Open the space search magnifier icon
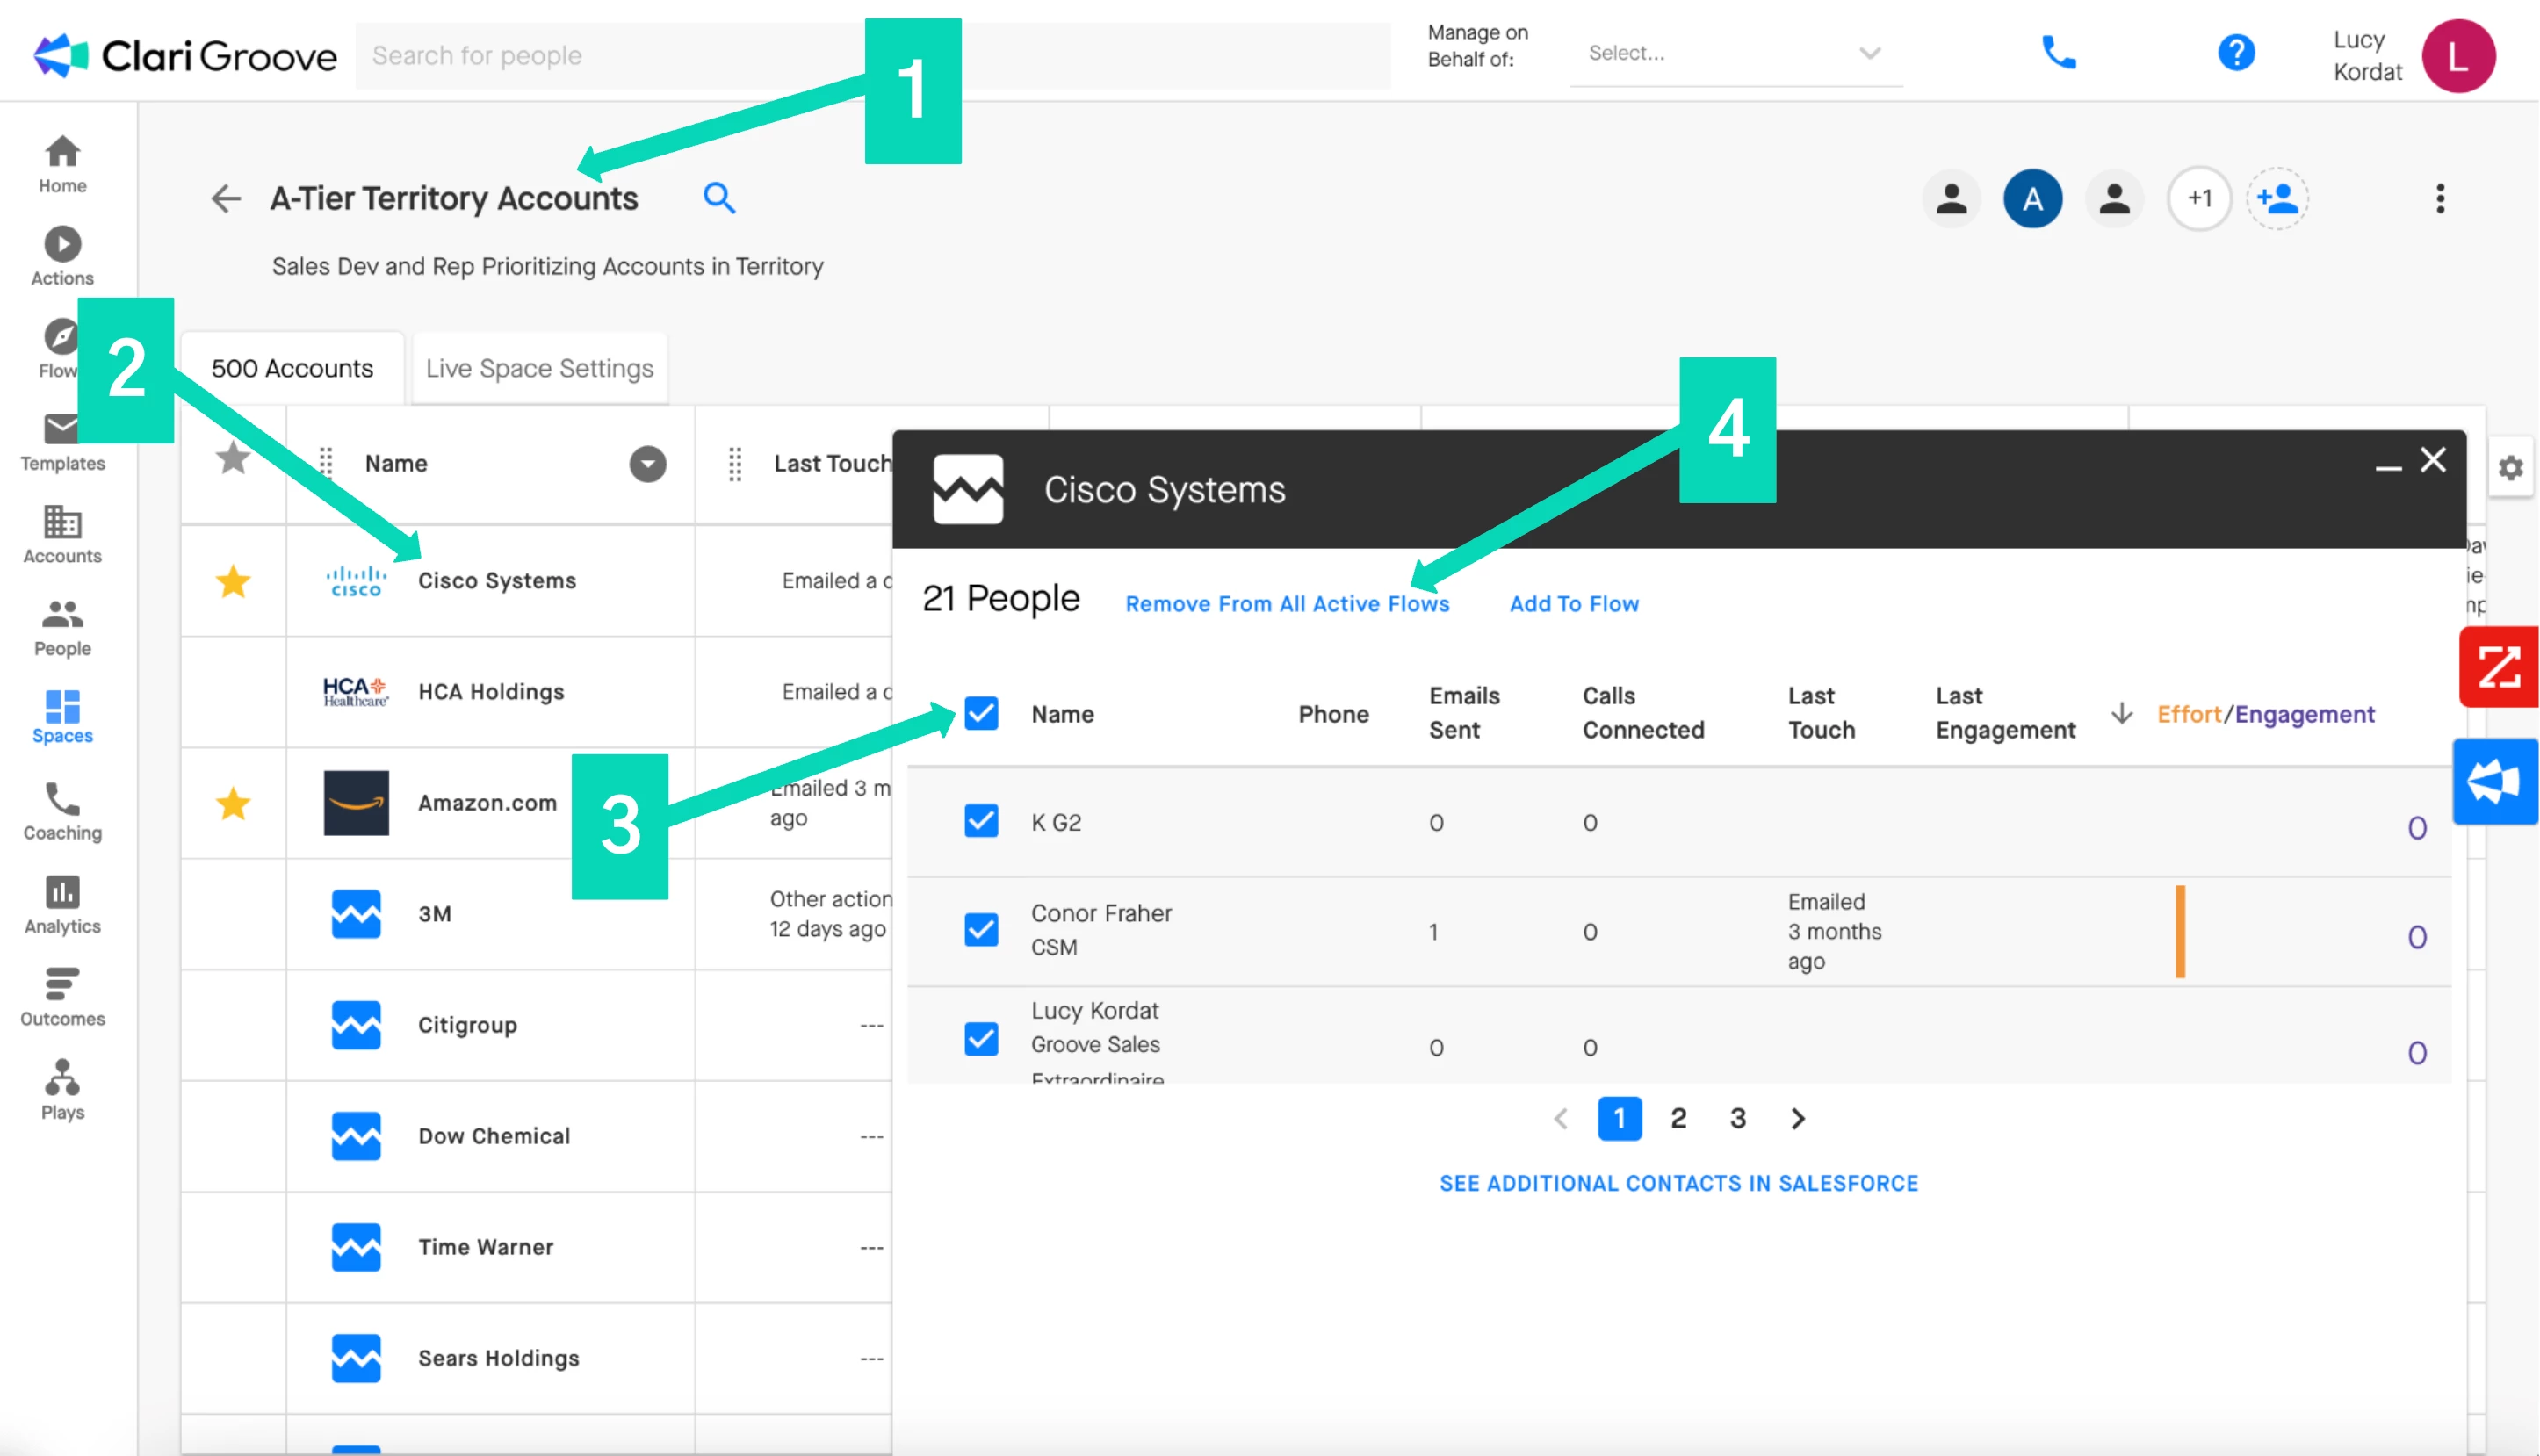2540x1456 pixels. 719,198
